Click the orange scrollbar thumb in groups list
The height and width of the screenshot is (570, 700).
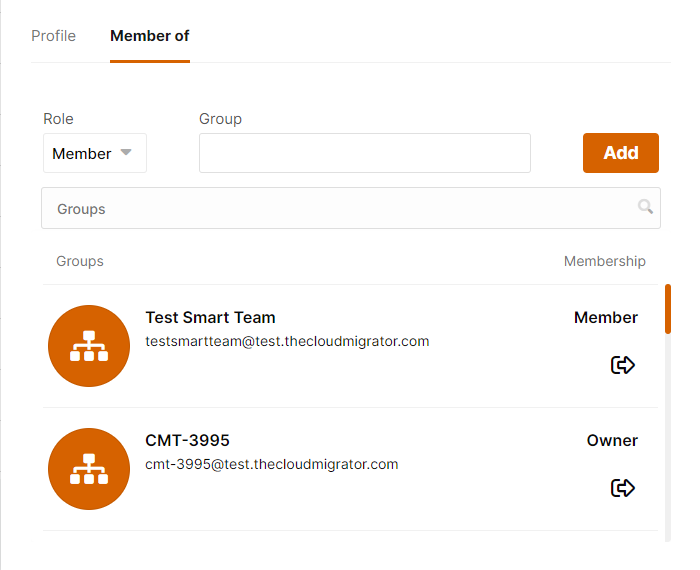pyautogui.click(x=668, y=309)
